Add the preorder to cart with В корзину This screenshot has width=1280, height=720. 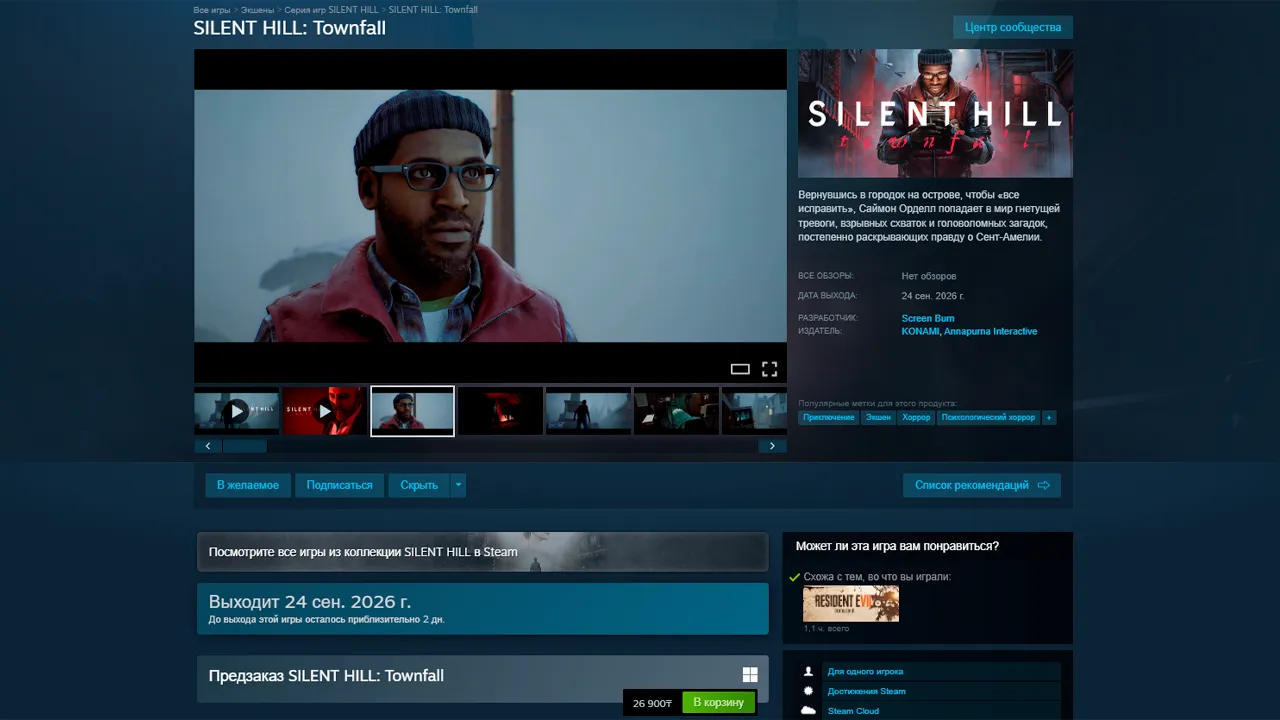[718, 703]
